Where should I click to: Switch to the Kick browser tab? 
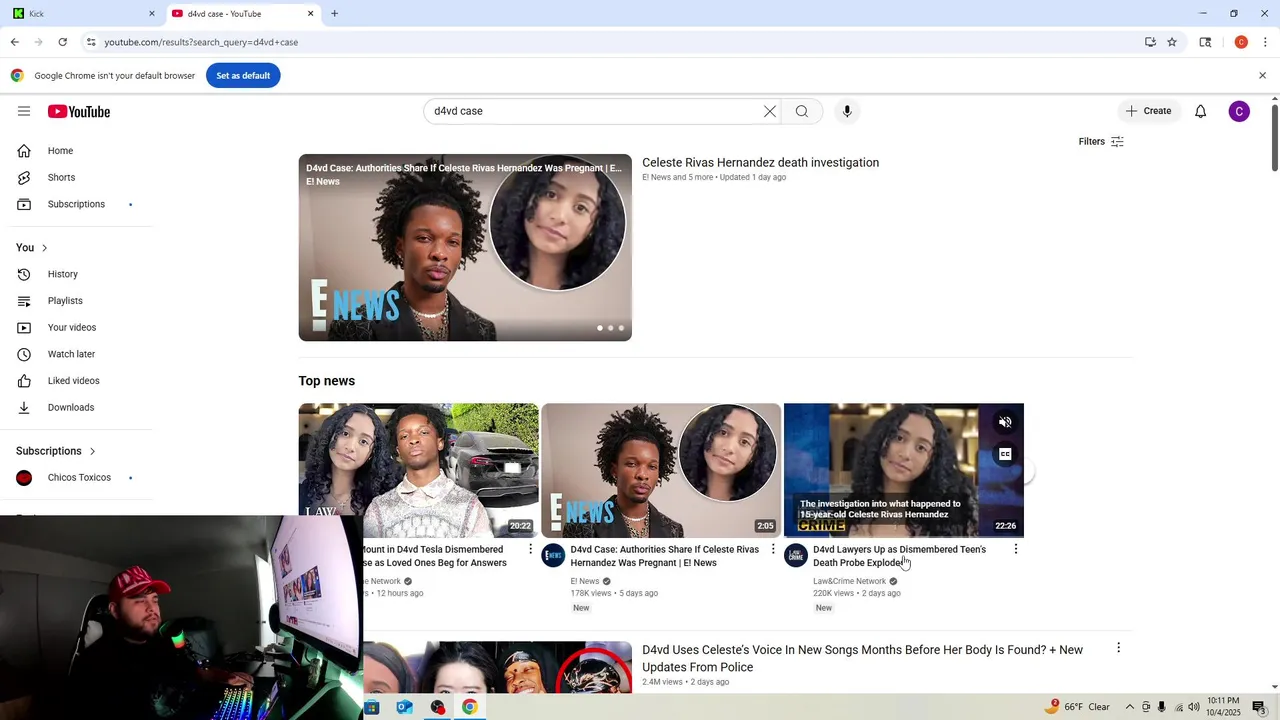[82, 14]
